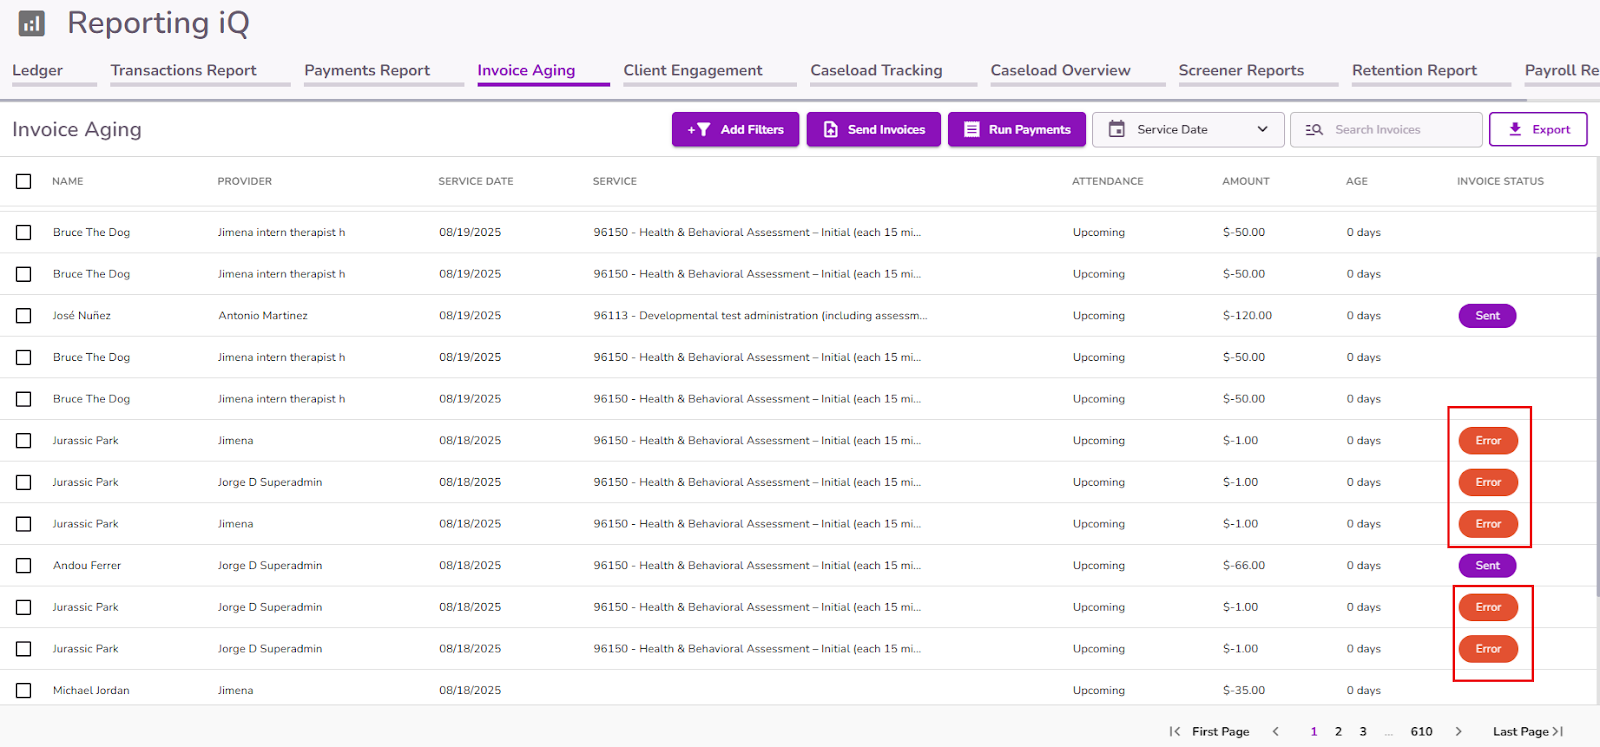Sort by the ATTENDANCE column header
The image size is (1600, 747).
[1108, 181]
